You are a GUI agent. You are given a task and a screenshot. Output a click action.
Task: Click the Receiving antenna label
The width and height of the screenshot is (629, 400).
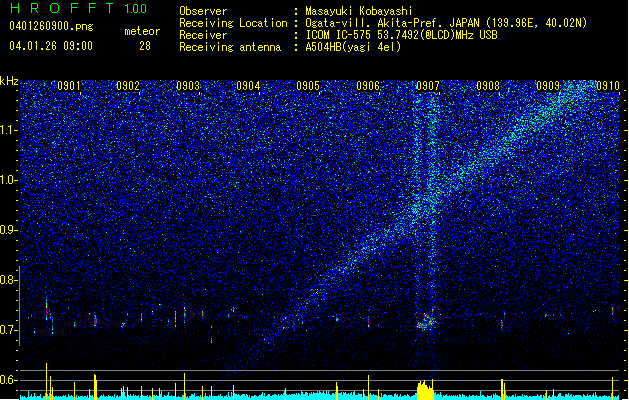[230, 47]
